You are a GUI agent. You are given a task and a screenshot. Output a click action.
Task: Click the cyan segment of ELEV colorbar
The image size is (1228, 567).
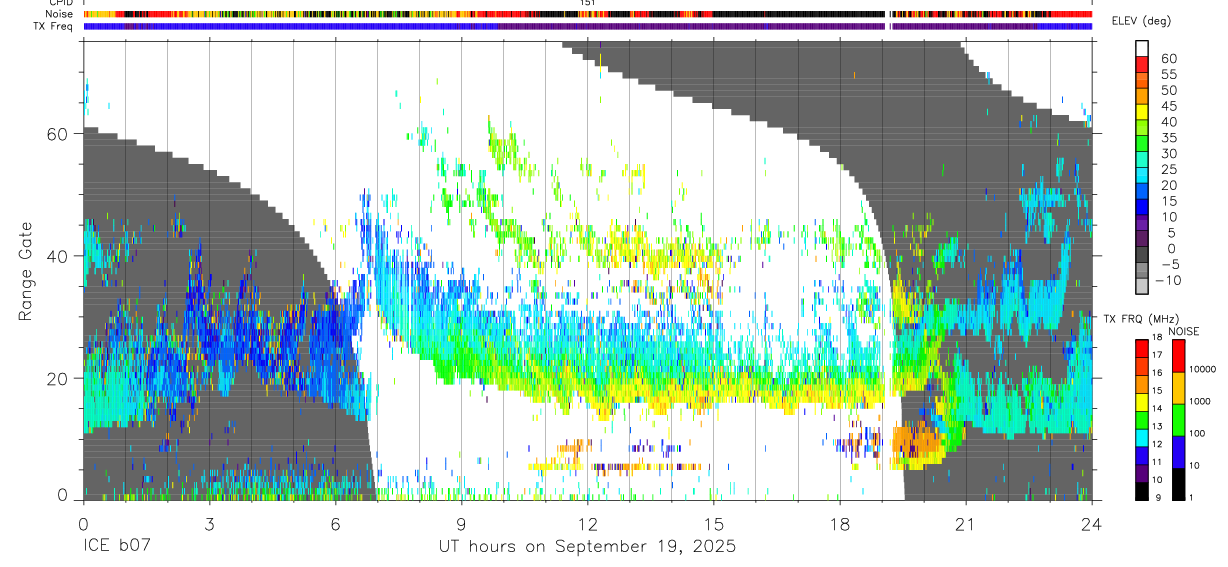(x=1142, y=175)
